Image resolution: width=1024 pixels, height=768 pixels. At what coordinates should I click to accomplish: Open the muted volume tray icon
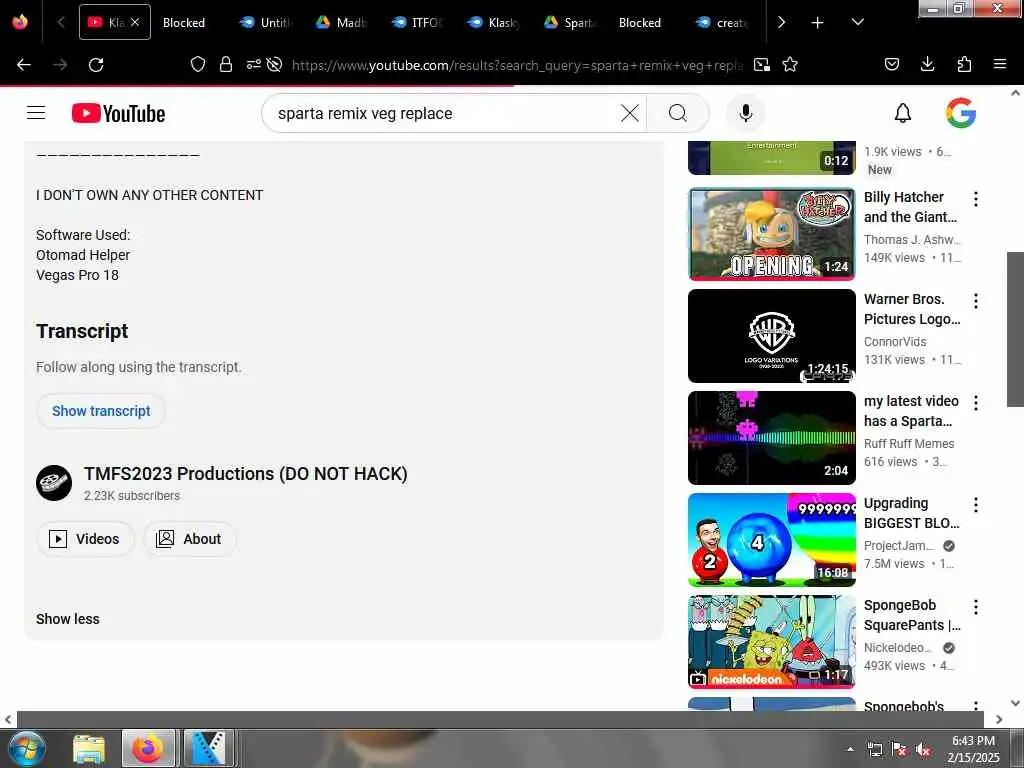[923, 750]
